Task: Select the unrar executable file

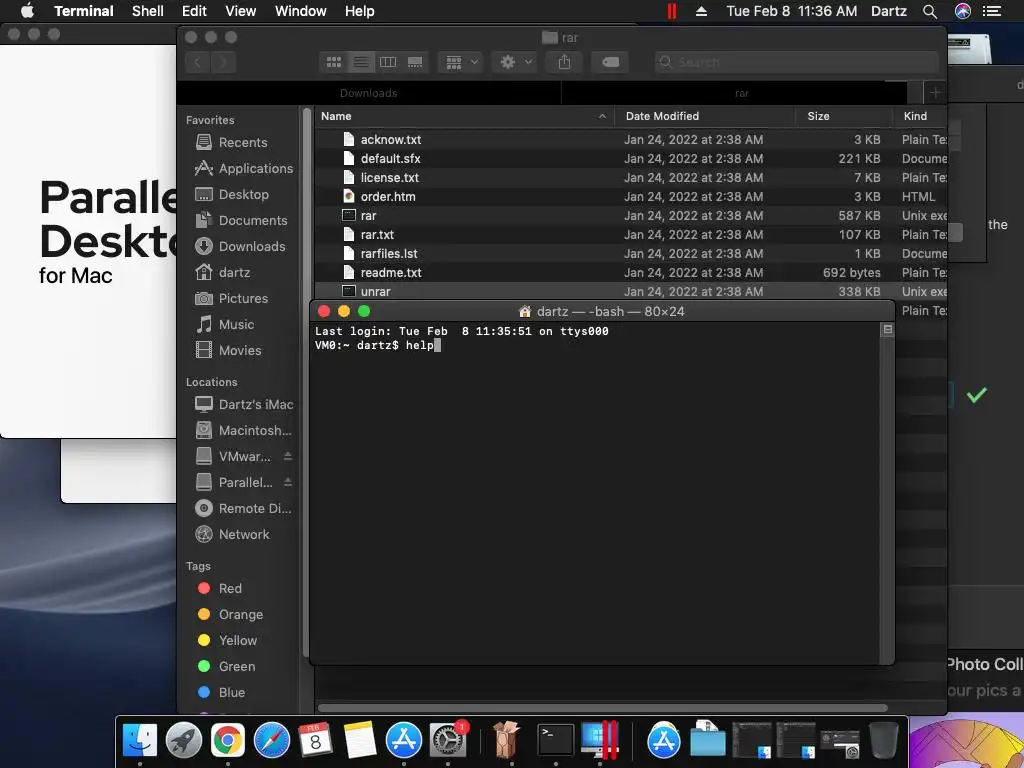Action: [x=631, y=291]
